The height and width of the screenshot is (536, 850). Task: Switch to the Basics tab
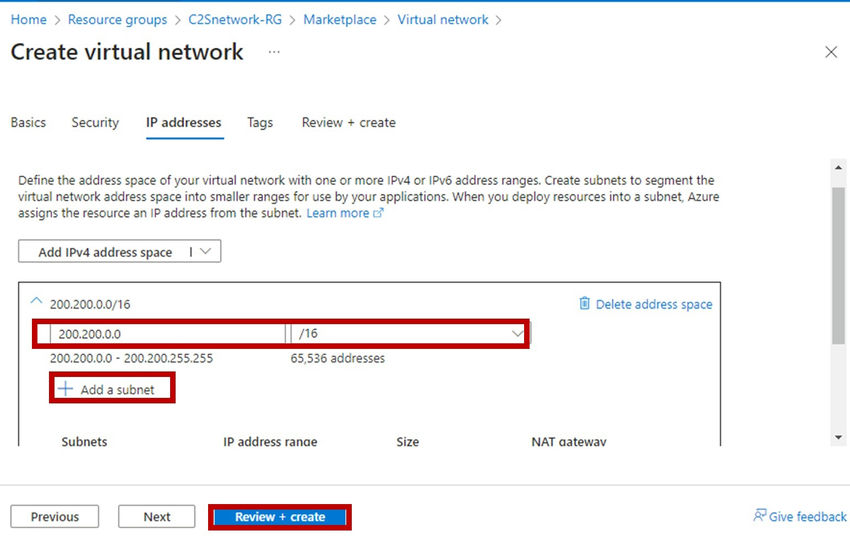tap(28, 122)
